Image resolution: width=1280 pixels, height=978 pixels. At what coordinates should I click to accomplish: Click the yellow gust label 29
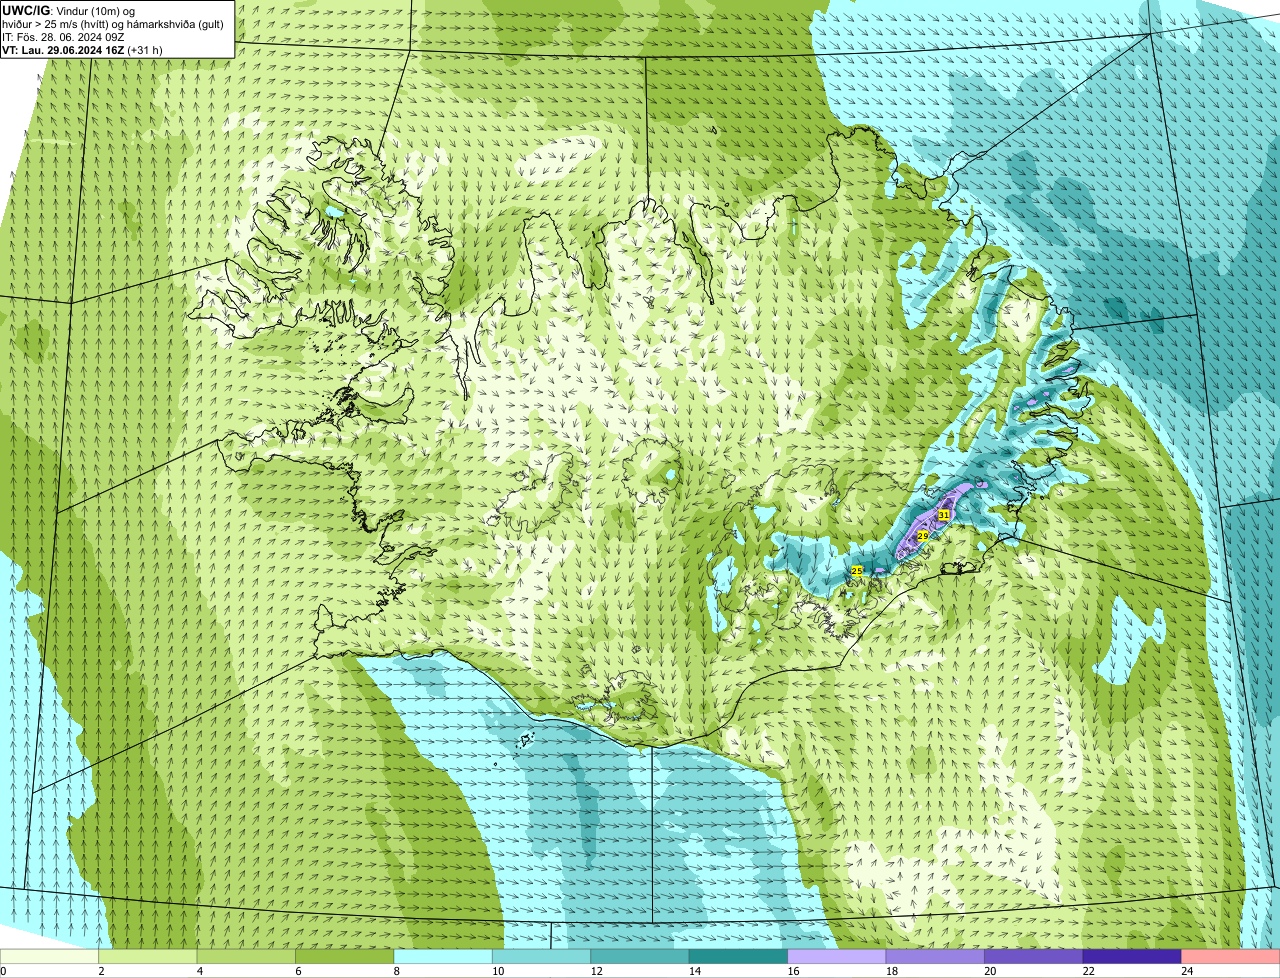(x=922, y=536)
